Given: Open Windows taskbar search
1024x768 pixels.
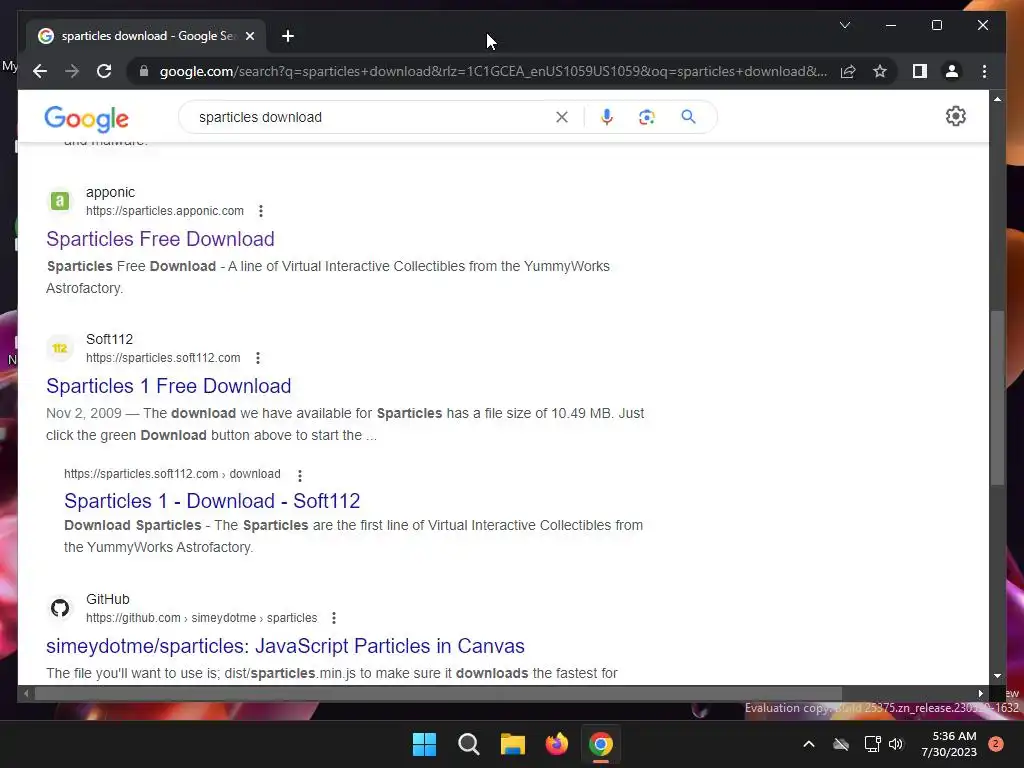Looking at the screenshot, I should [x=469, y=744].
